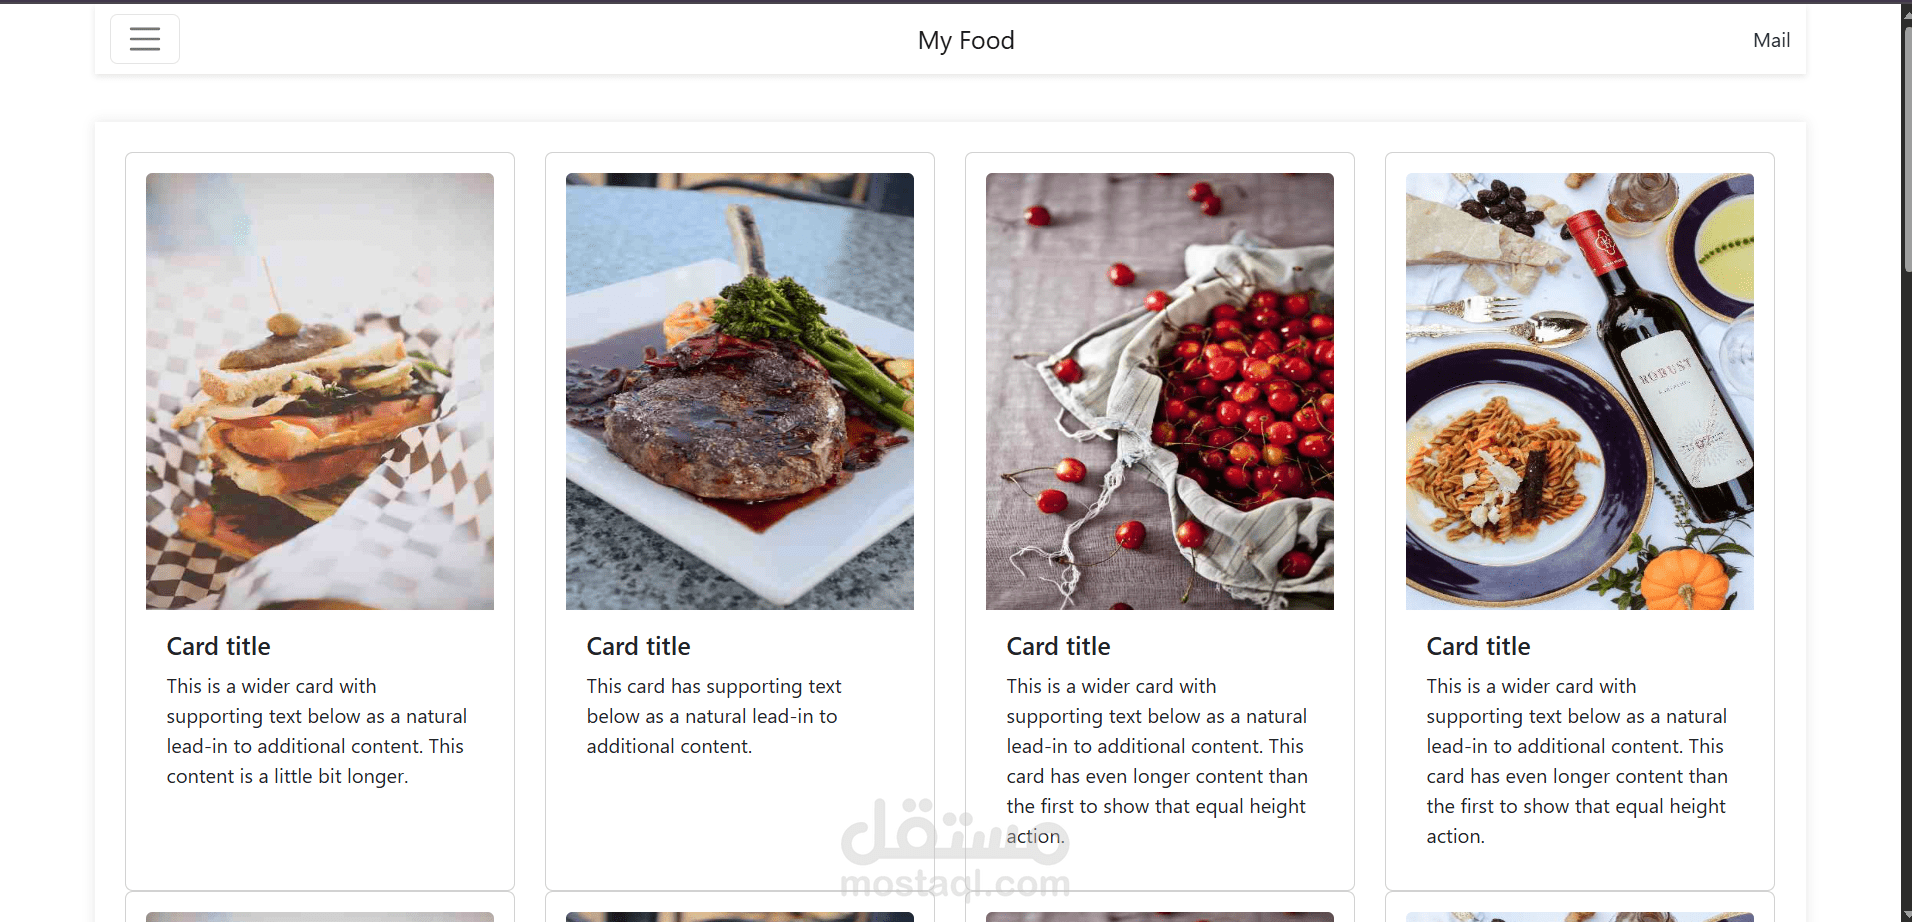Select the wine bottle and pasta photo

(x=1580, y=391)
